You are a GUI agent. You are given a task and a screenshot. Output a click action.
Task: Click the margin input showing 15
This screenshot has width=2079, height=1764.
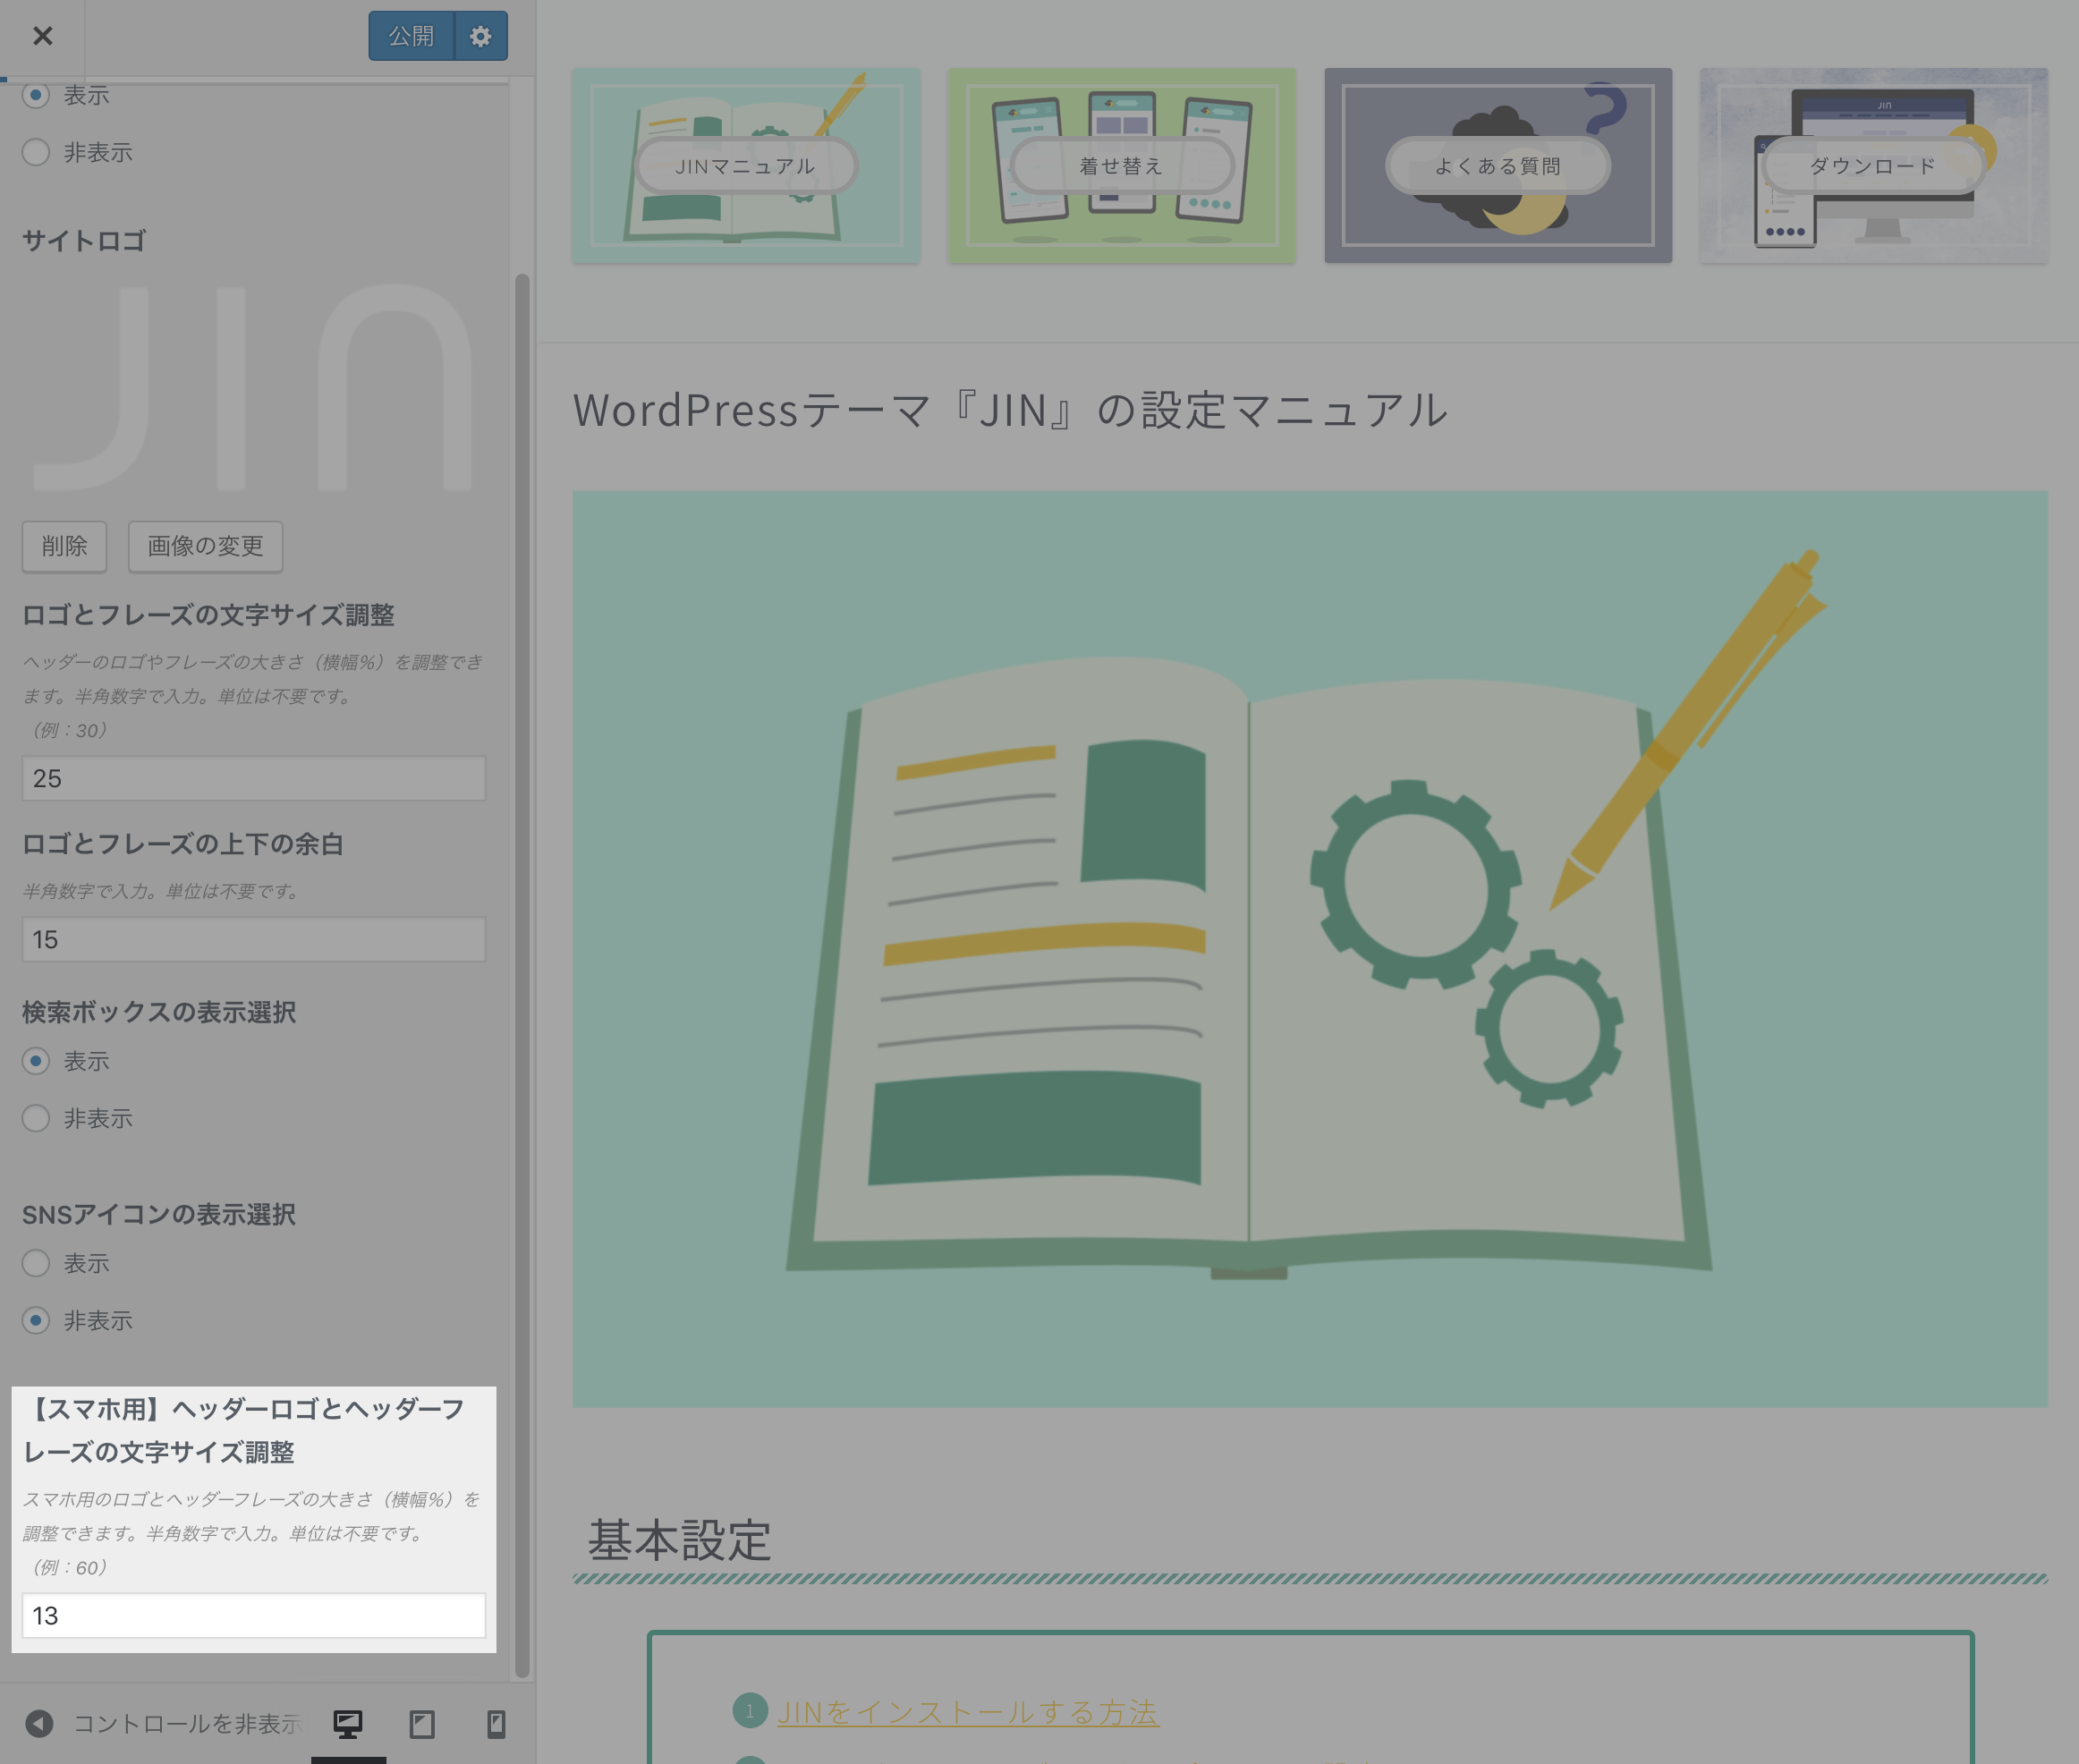[x=253, y=939]
